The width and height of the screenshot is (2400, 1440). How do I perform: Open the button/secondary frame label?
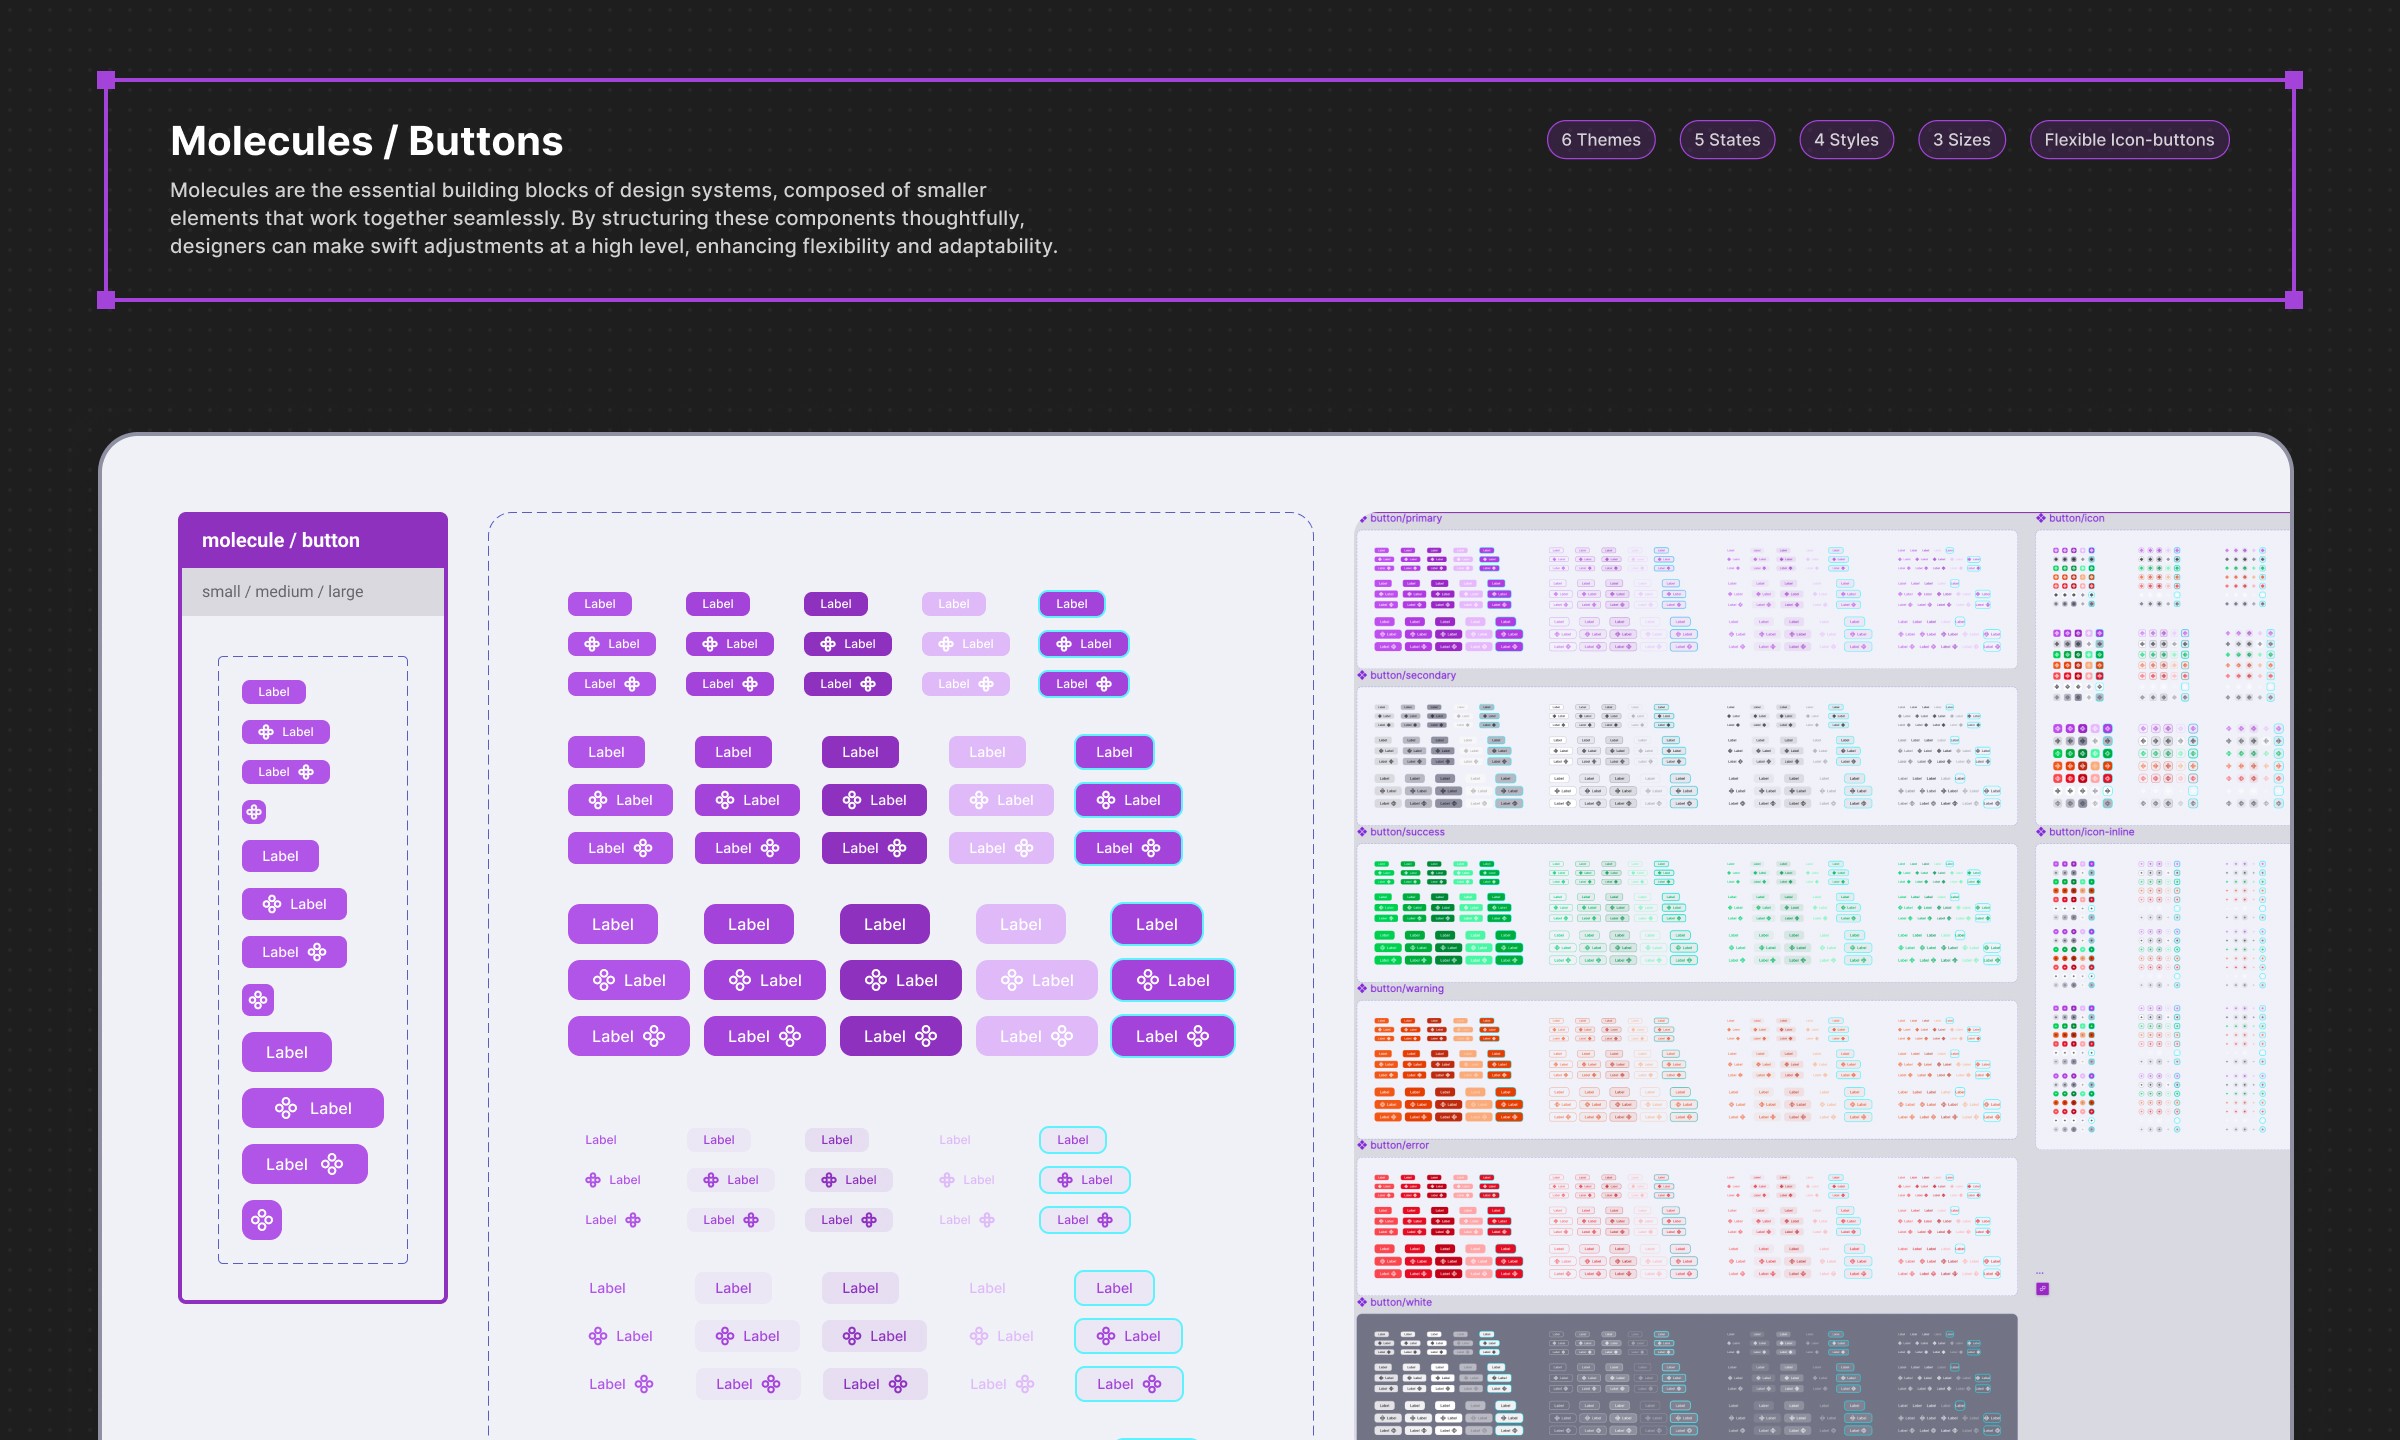point(1412,676)
